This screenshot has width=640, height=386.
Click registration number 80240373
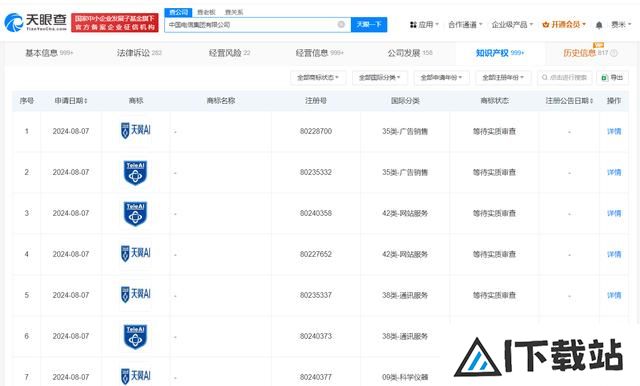(316, 336)
